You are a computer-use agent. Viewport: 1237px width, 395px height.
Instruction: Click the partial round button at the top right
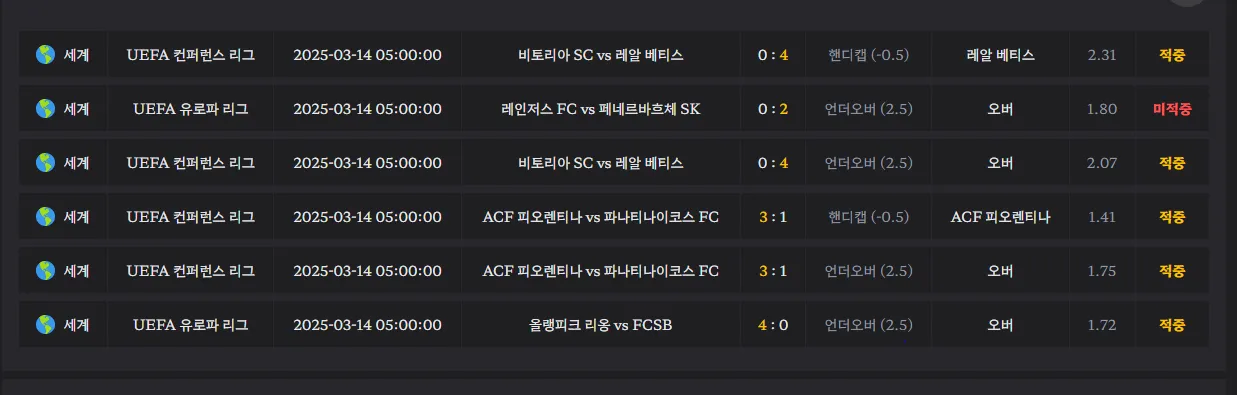[x=1187, y=3]
